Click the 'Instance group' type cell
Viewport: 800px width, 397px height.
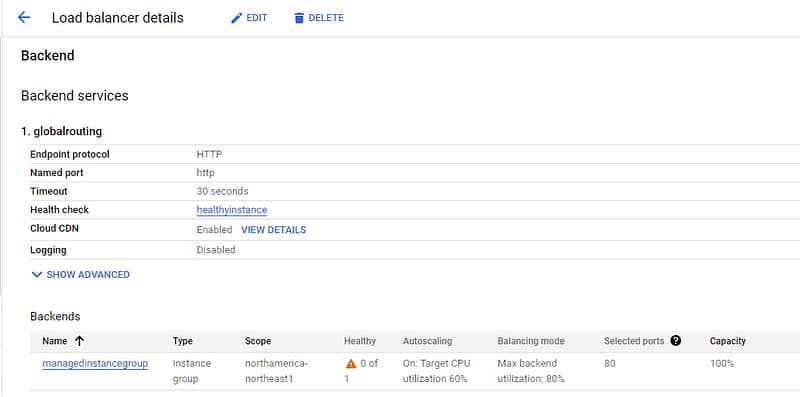192,371
